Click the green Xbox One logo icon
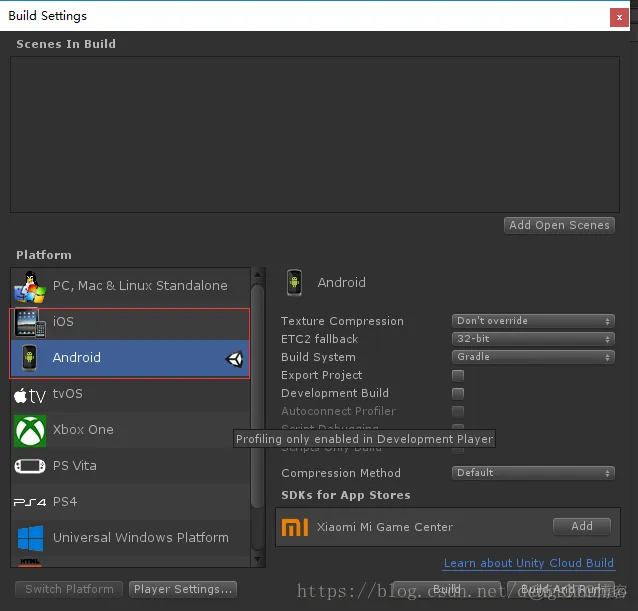Screen dimensions: 638x611 (30, 431)
